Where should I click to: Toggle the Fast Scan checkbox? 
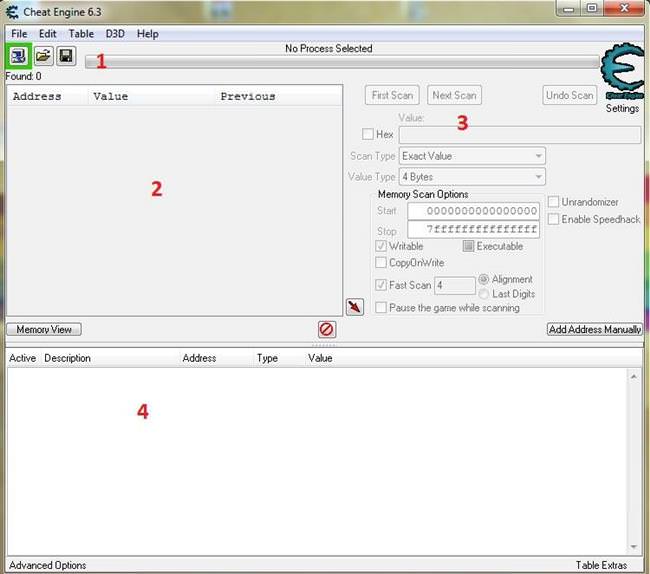(x=381, y=285)
